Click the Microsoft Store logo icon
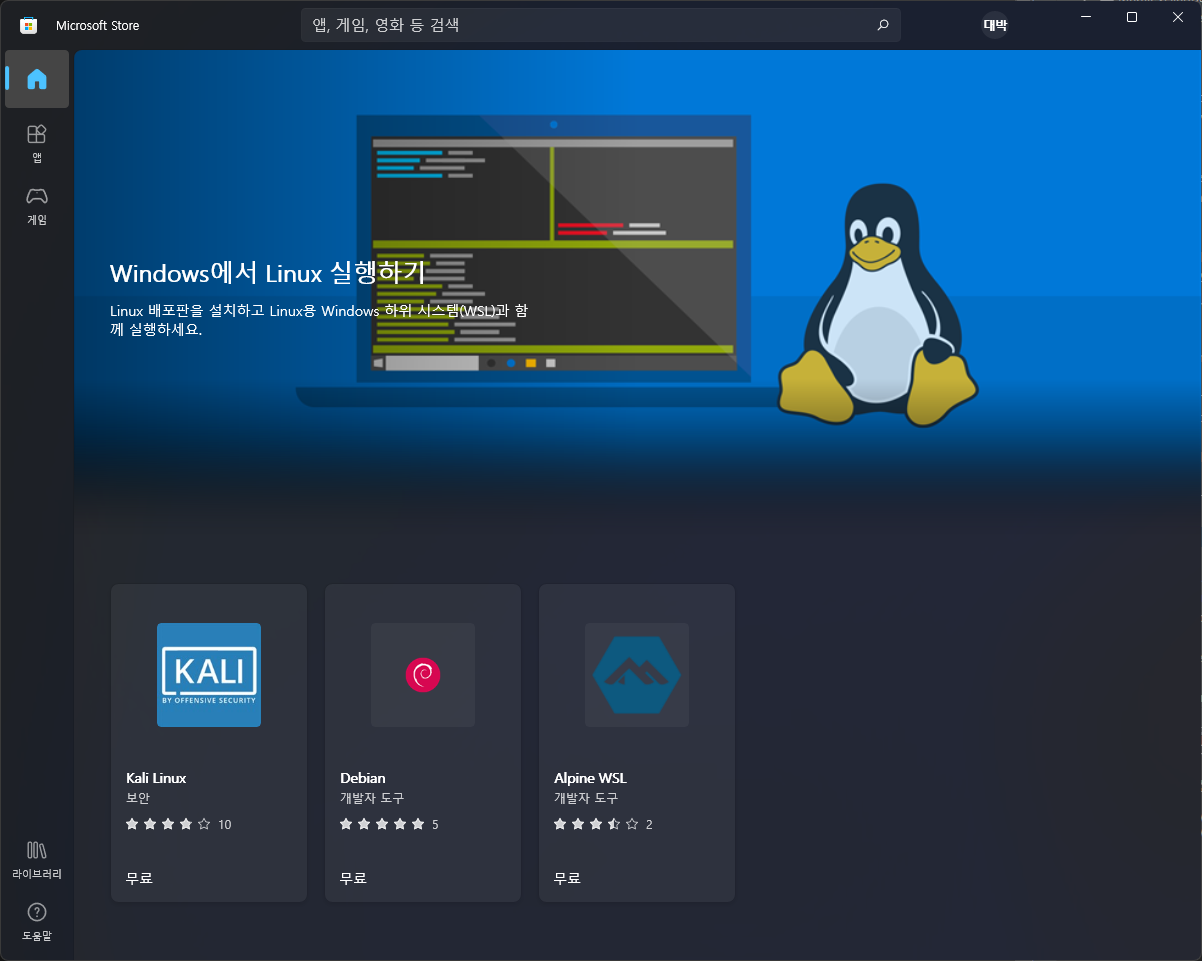Image resolution: width=1202 pixels, height=961 pixels. [x=29, y=25]
